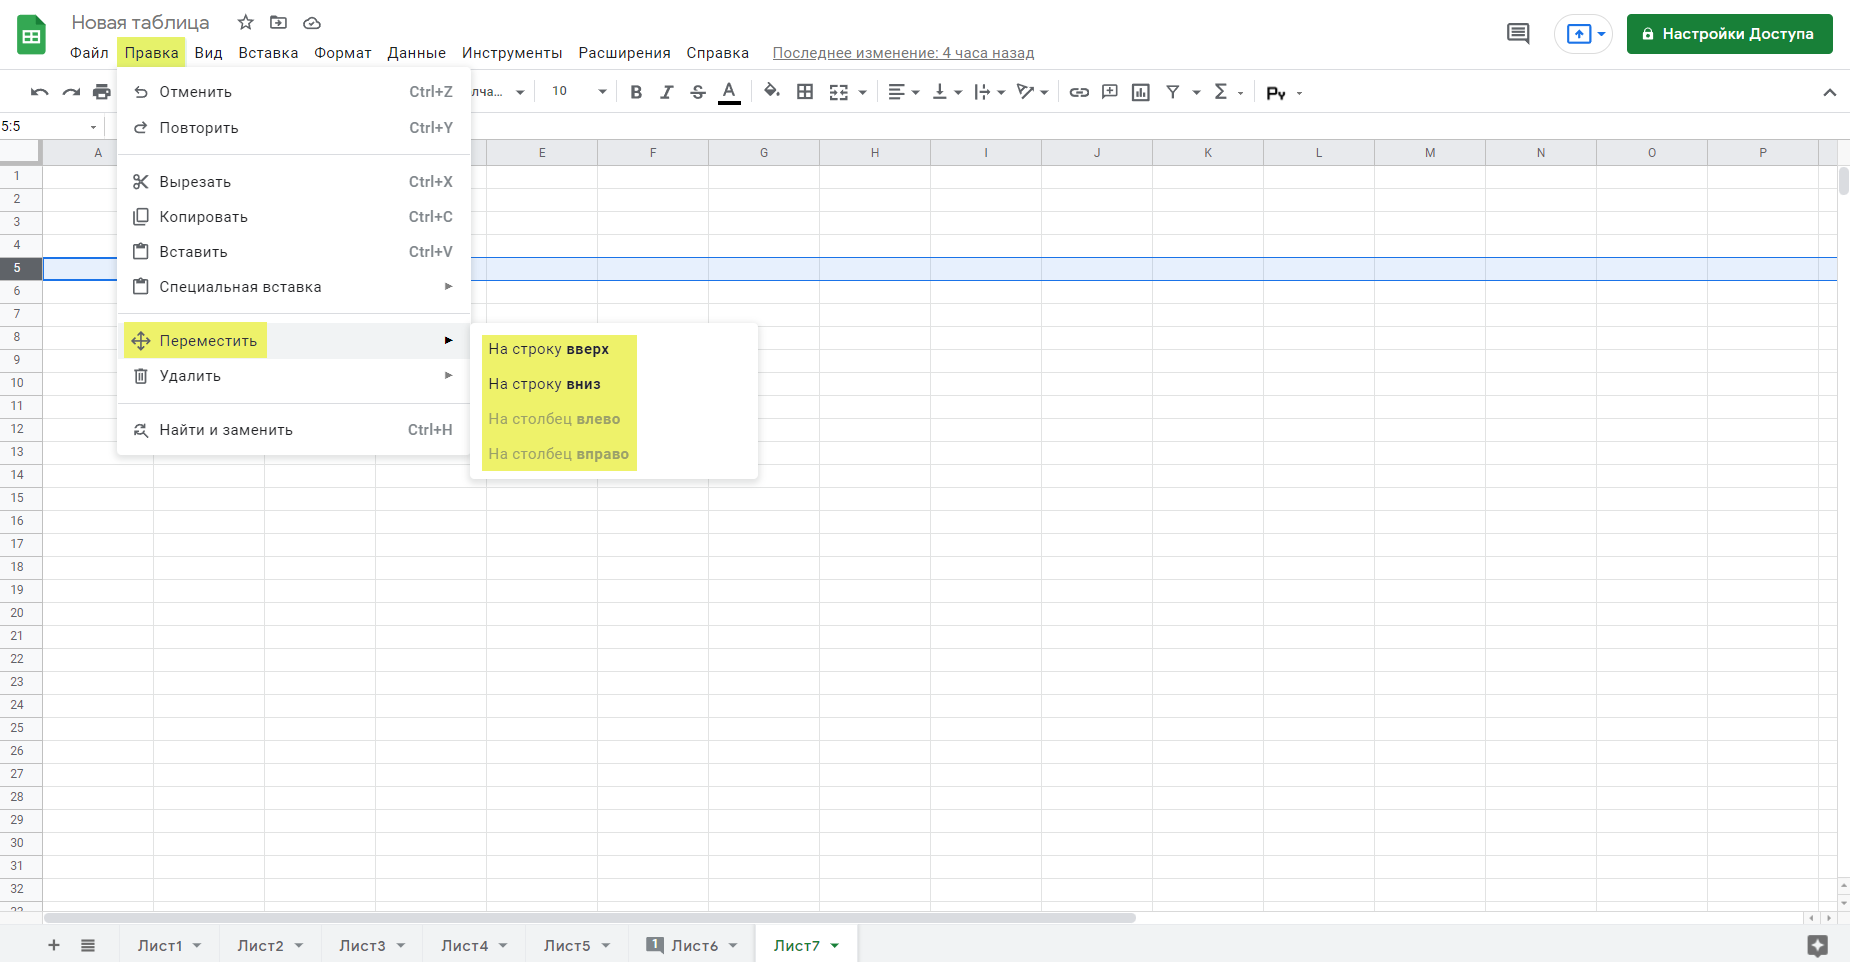Open the Вставка menu
Image resolution: width=1850 pixels, height=962 pixels.
(x=268, y=53)
